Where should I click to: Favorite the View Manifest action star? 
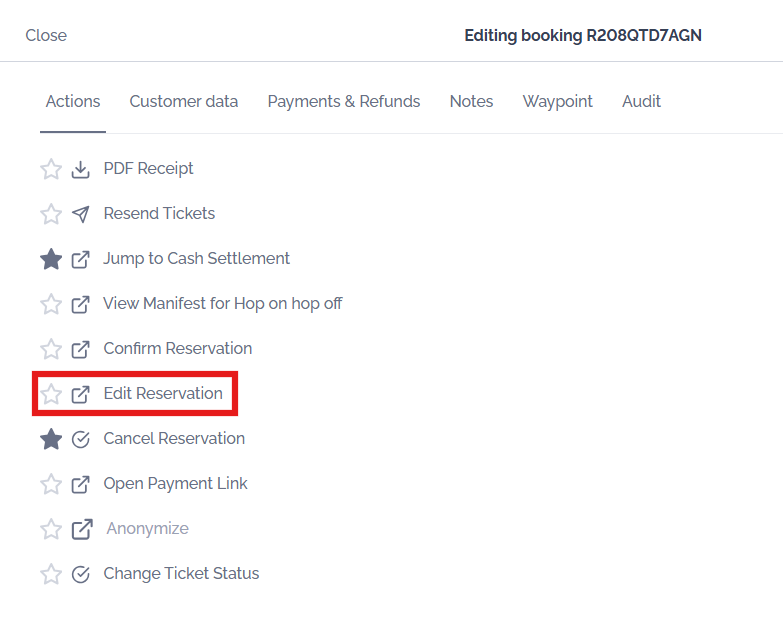[51, 304]
